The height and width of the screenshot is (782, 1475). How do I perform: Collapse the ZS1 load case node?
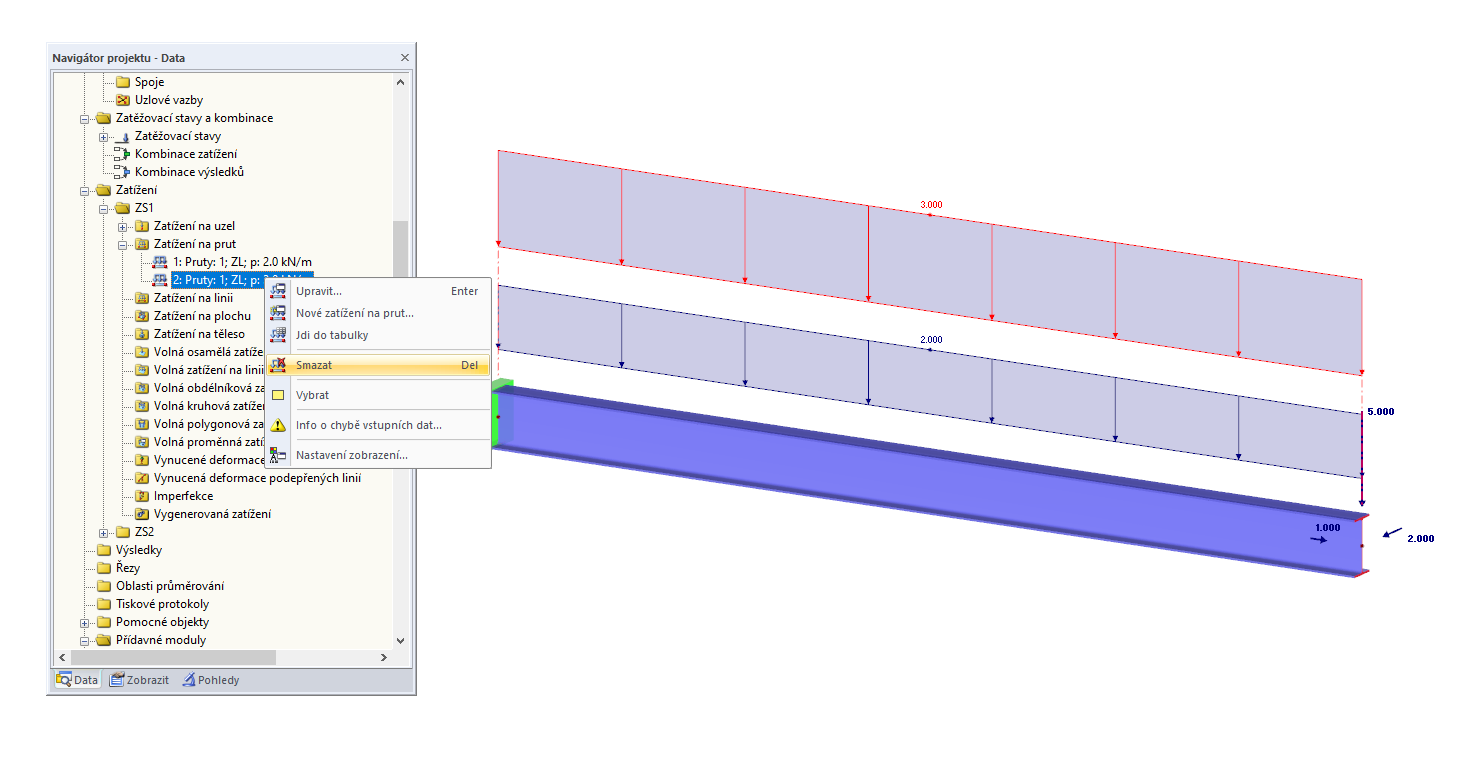click(104, 208)
